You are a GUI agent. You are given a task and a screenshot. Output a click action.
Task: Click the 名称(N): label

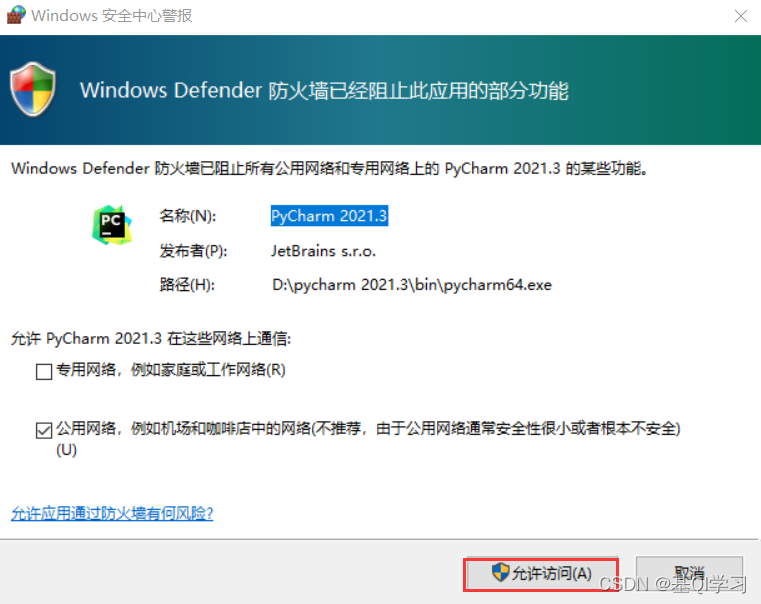pos(188,215)
